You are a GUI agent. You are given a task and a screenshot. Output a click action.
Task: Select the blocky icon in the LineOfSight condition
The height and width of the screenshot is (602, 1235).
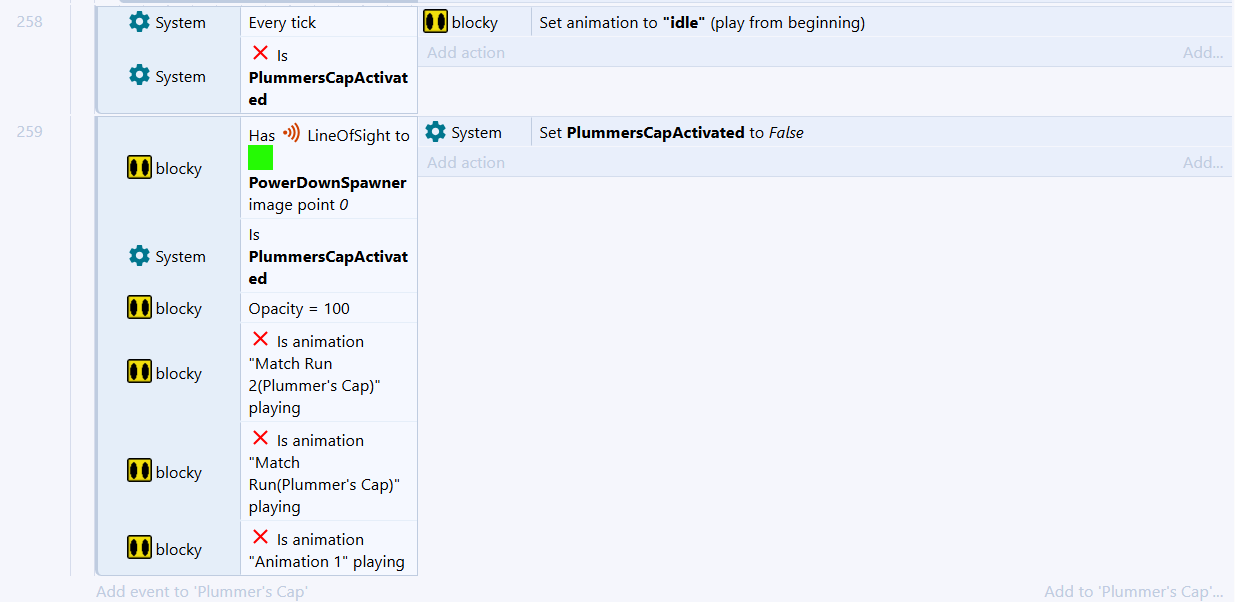pos(139,168)
